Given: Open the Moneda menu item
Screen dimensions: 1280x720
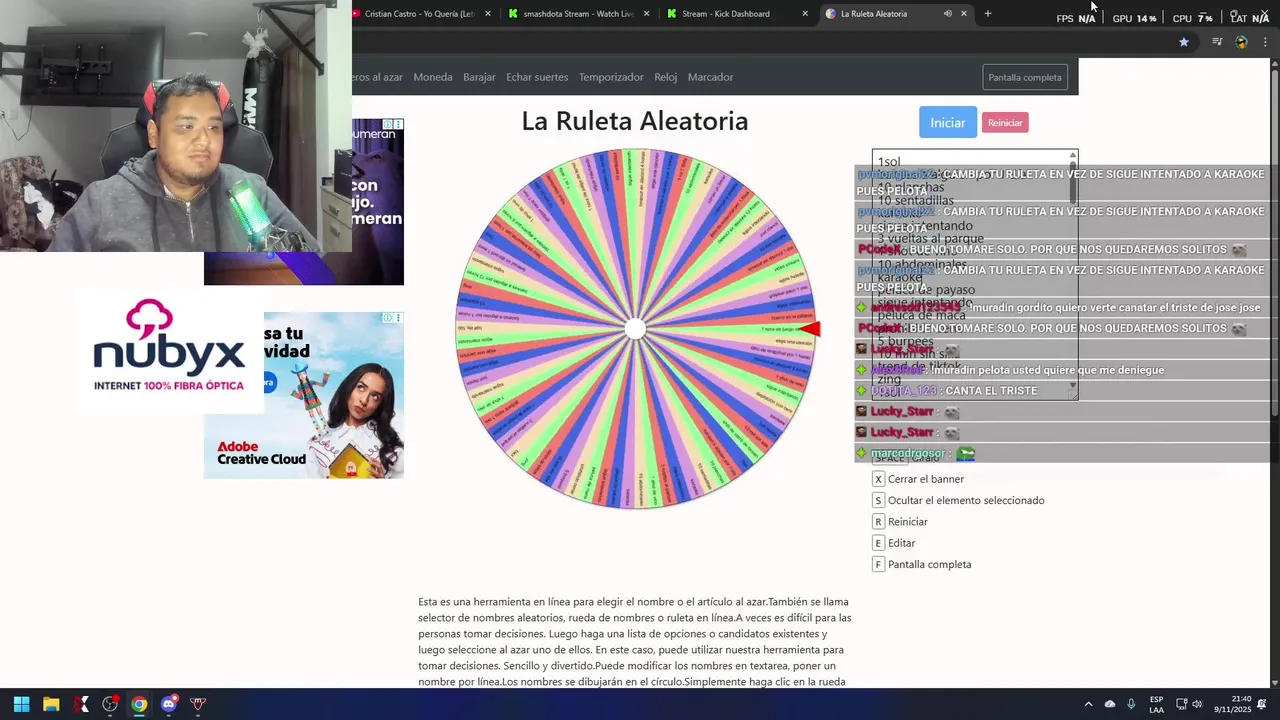Looking at the screenshot, I should tap(433, 77).
